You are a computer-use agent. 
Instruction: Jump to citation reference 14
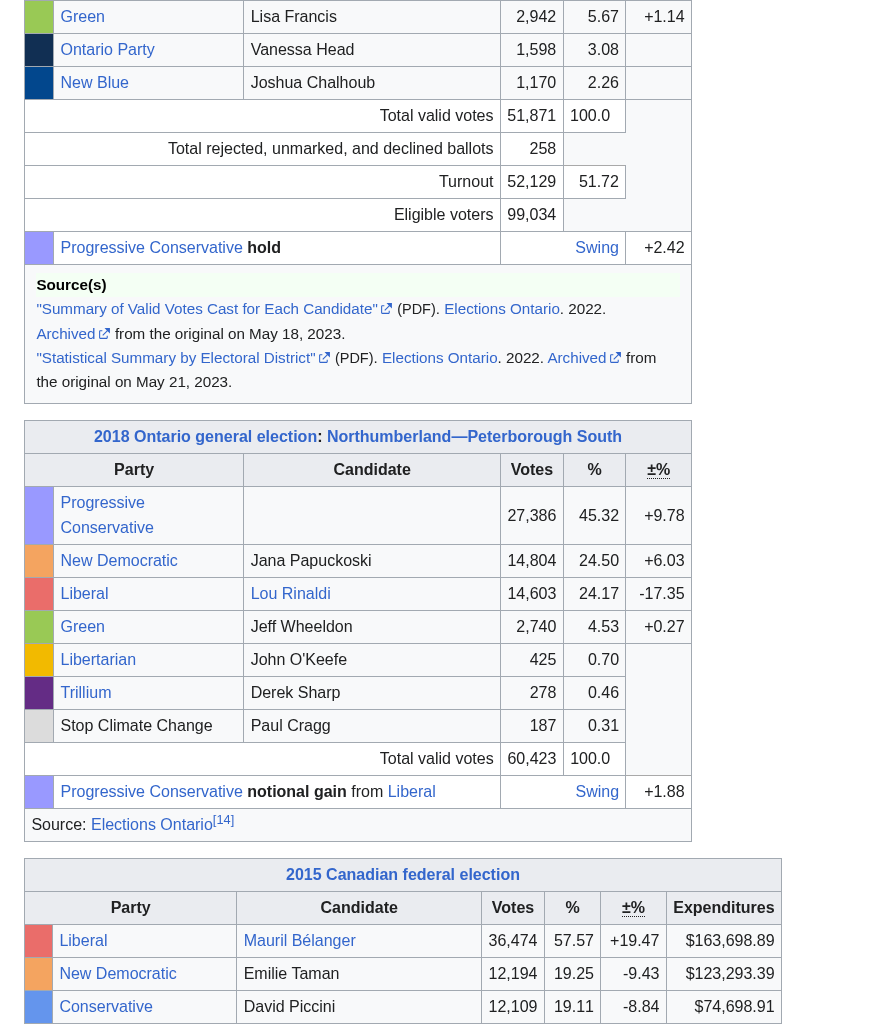coord(224,820)
